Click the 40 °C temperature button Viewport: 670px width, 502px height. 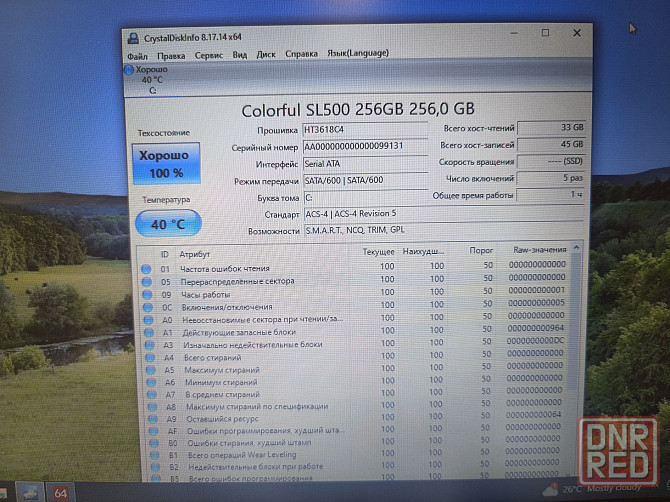(x=168, y=223)
